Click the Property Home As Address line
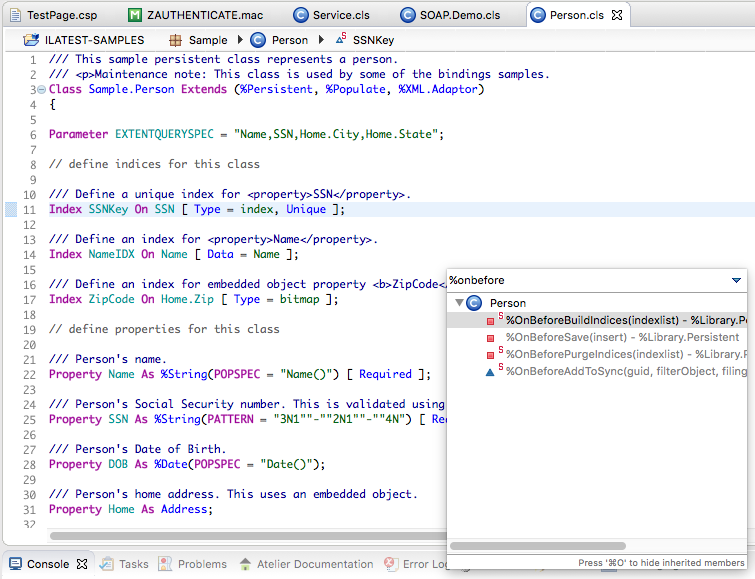This screenshot has width=755, height=579. [130, 509]
